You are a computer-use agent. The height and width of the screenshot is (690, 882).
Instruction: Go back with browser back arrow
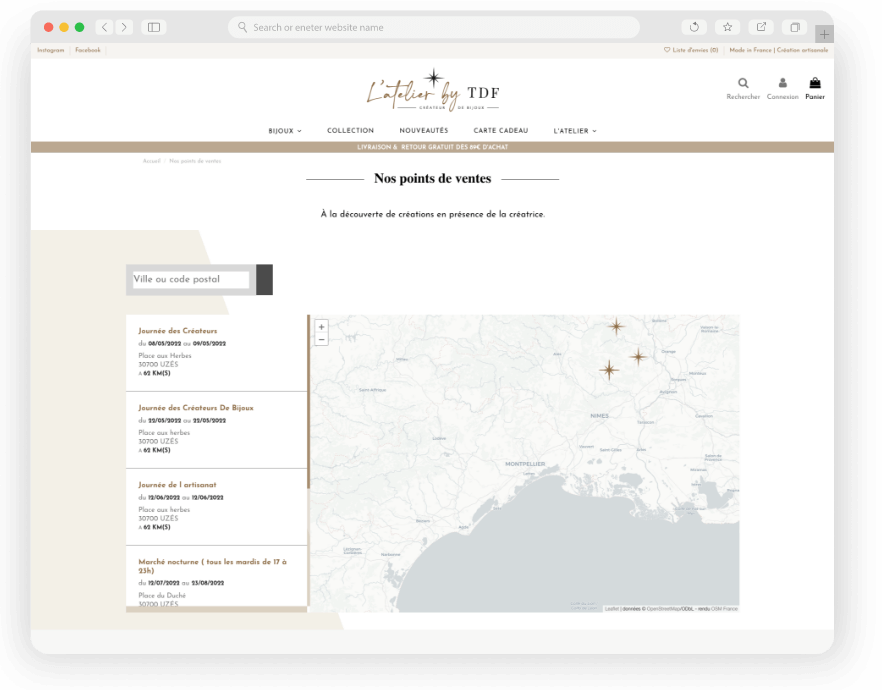pyautogui.click(x=103, y=27)
